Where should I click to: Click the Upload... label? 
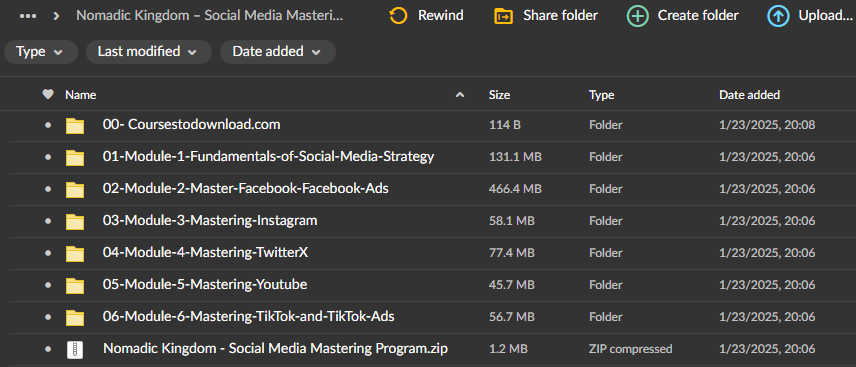(x=825, y=15)
